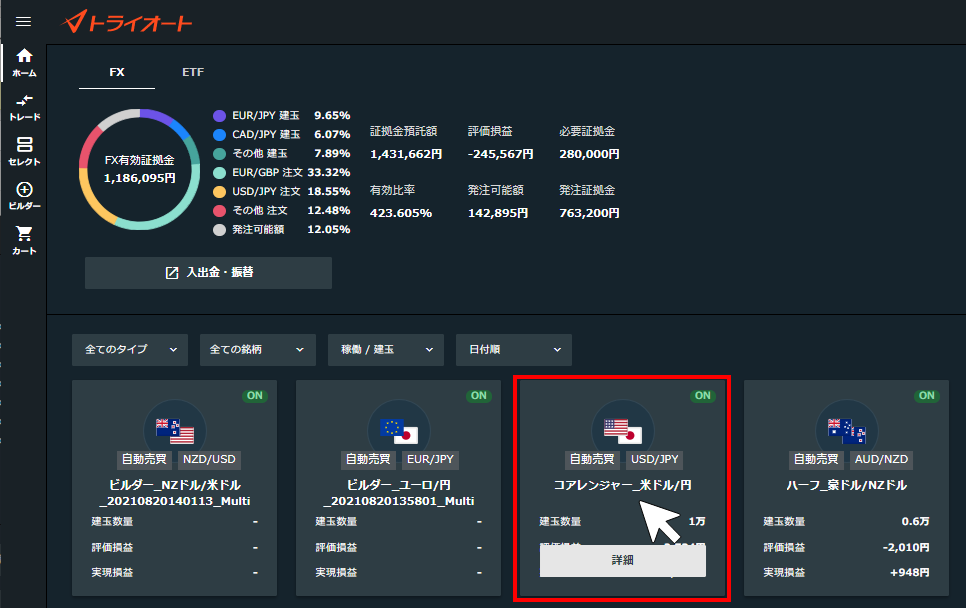Toggle ON badge for USD/JPY card

[702, 395]
